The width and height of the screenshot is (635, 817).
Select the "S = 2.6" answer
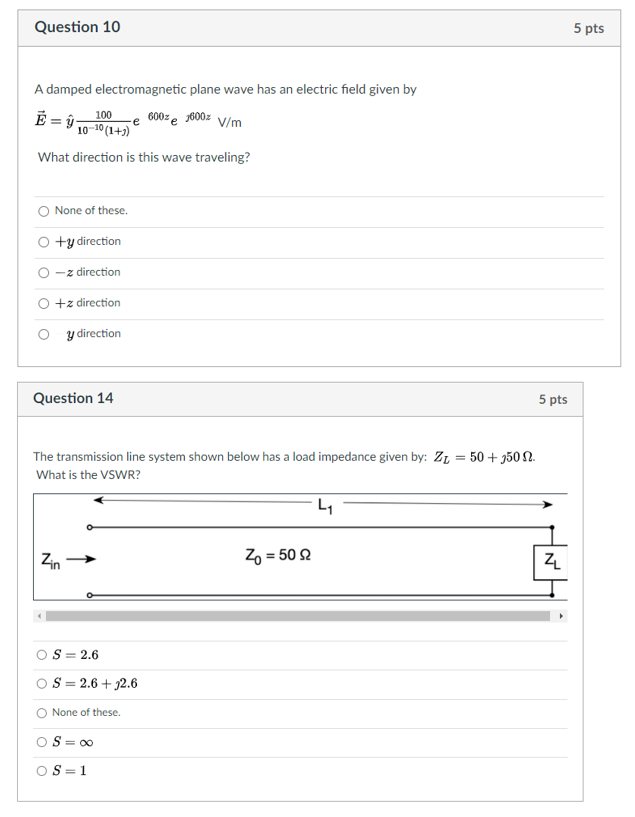41,655
